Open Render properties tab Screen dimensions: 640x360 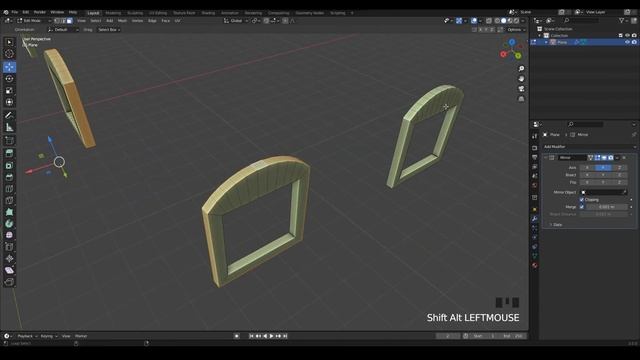click(x=535, y=148)
